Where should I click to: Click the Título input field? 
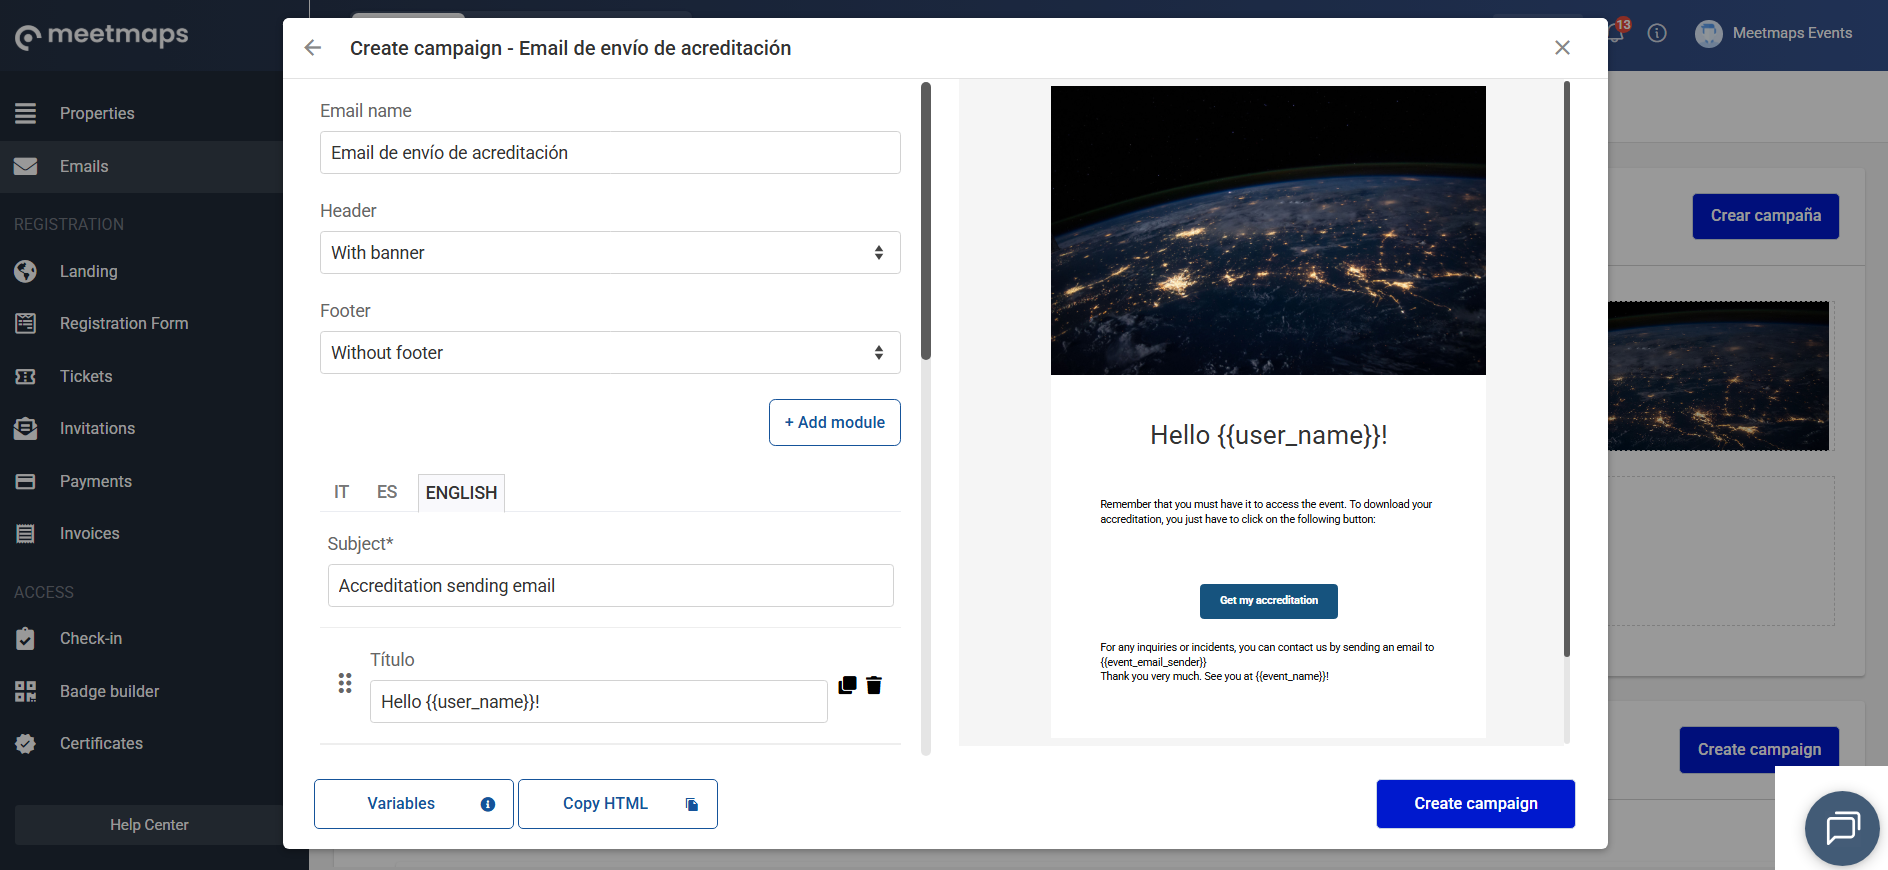click(x=598, y=702)
